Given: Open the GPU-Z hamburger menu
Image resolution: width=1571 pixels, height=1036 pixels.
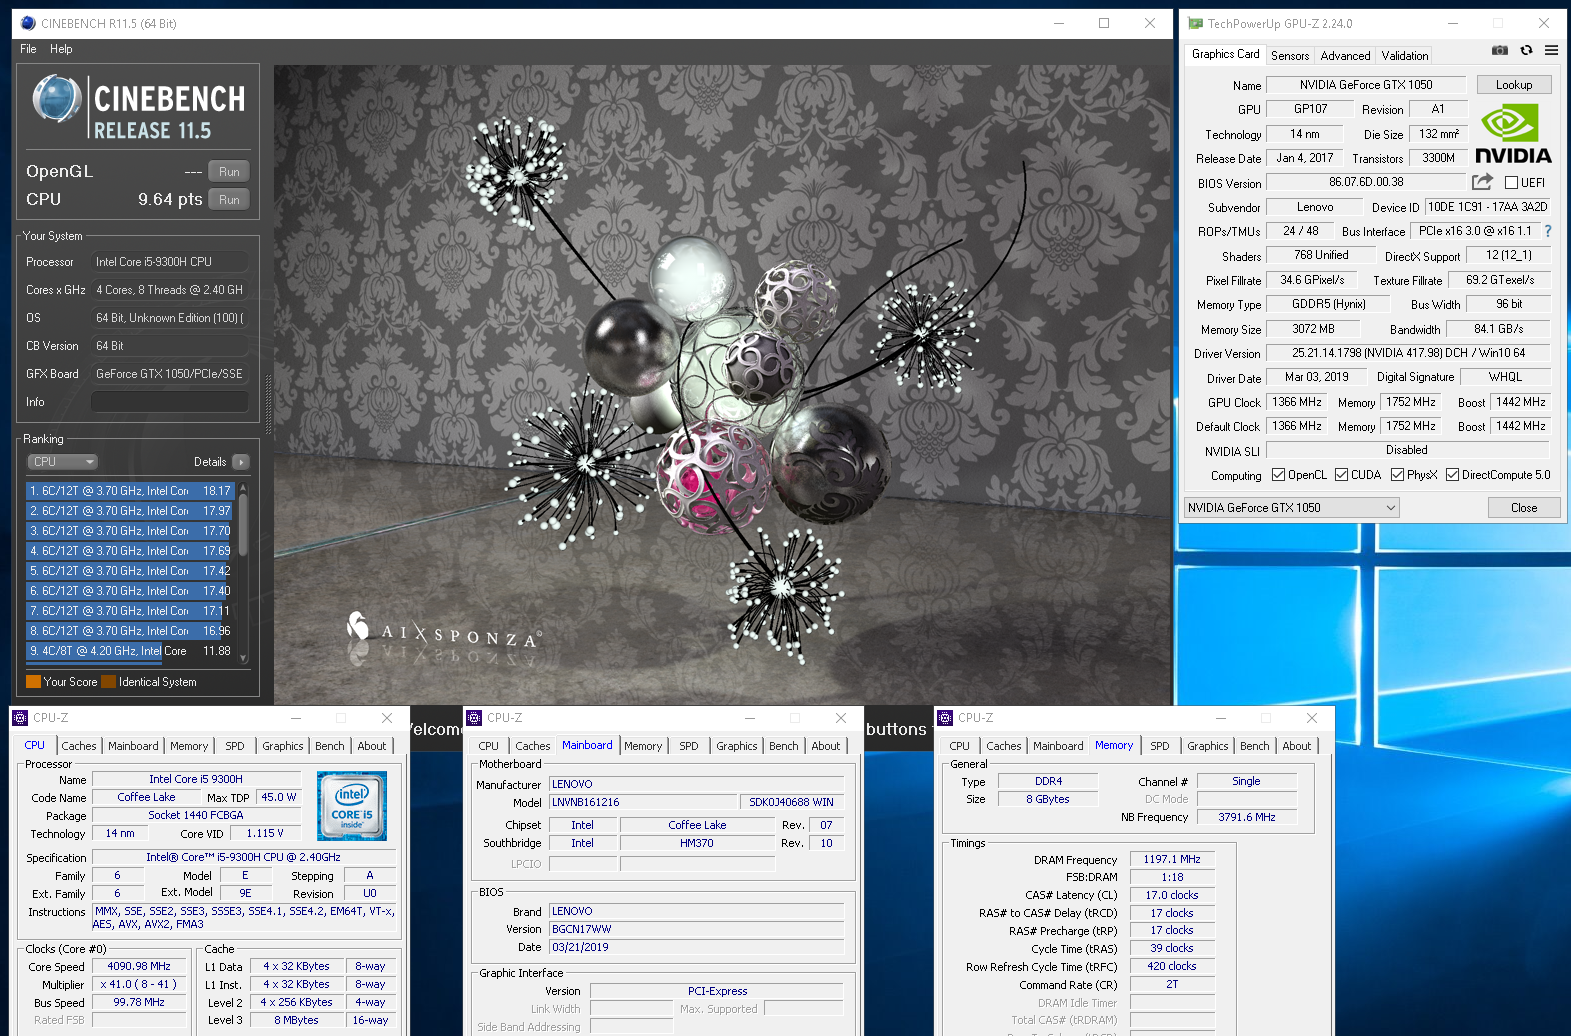Looking at the screenshot, I should tap(1551, 50).
